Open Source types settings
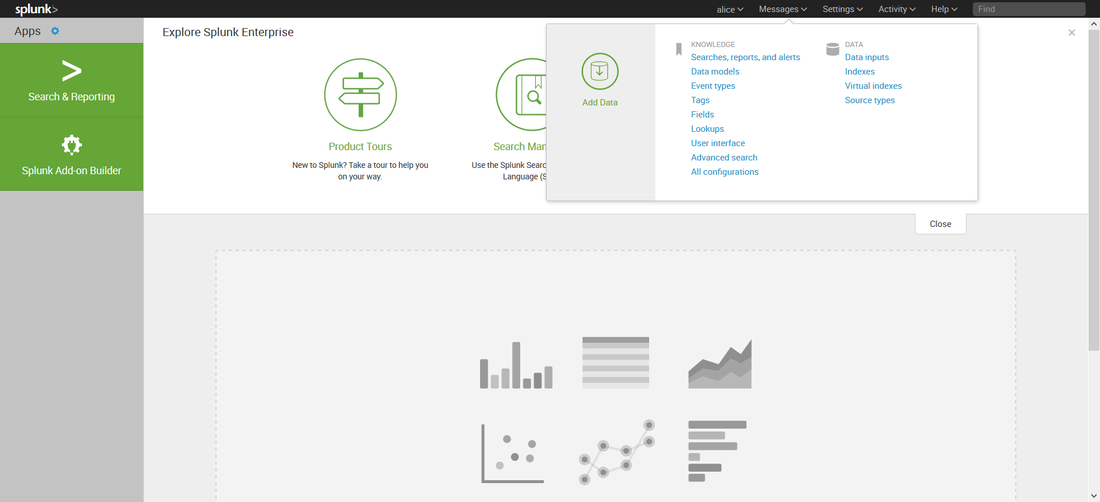The width and height of the screenshot is (1100, 502). point(869,100)
